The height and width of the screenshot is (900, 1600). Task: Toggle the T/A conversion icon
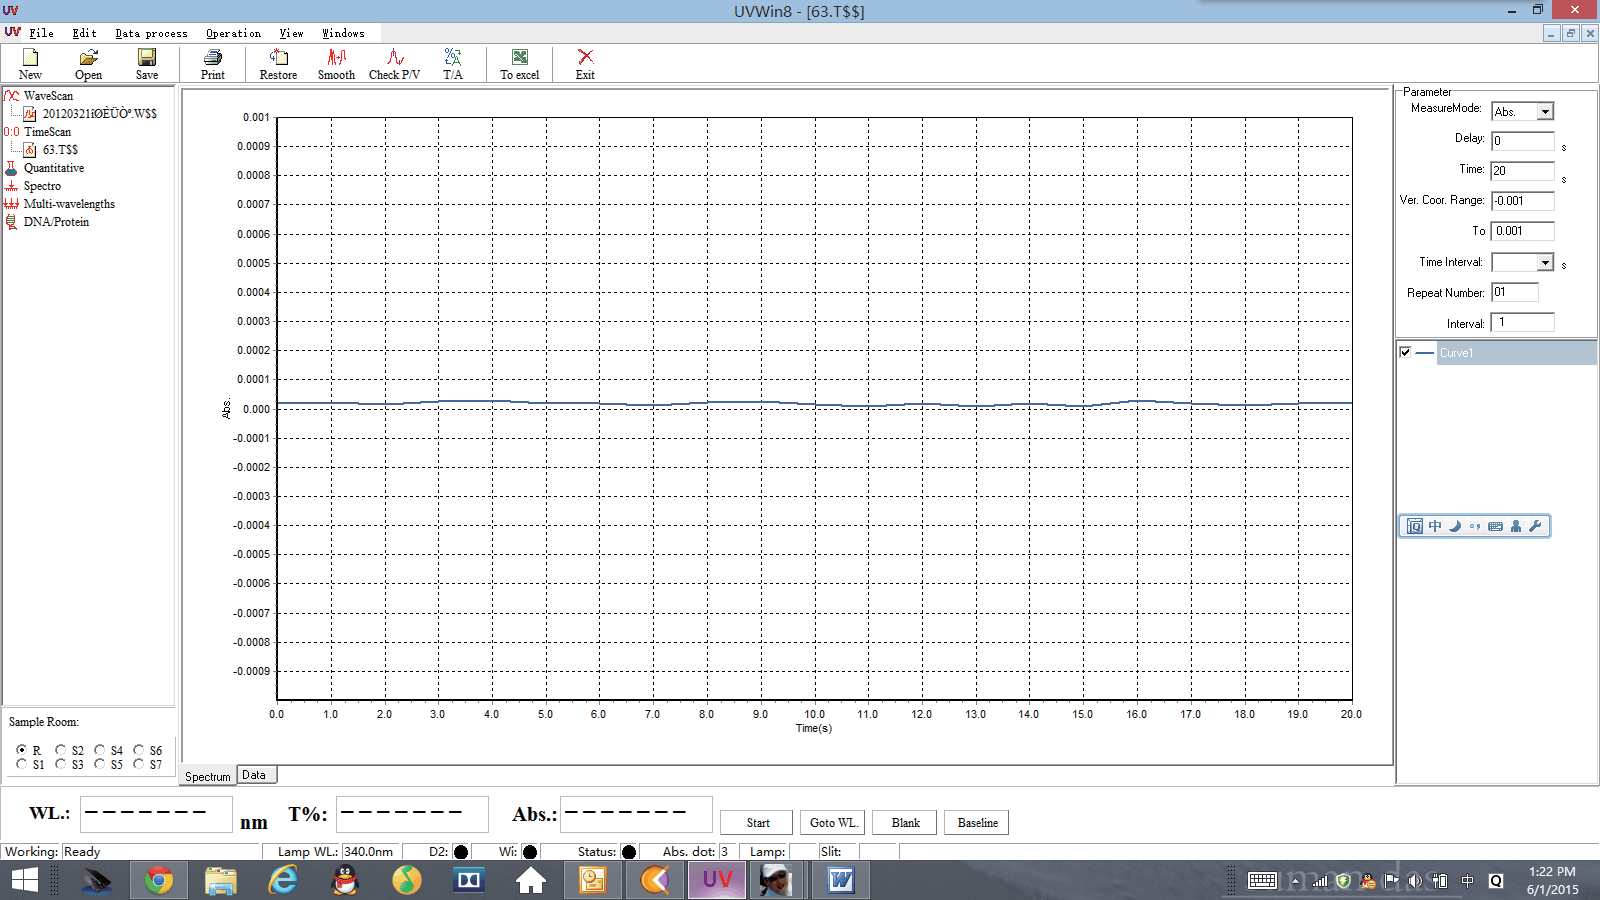click(x=453, y=64)
